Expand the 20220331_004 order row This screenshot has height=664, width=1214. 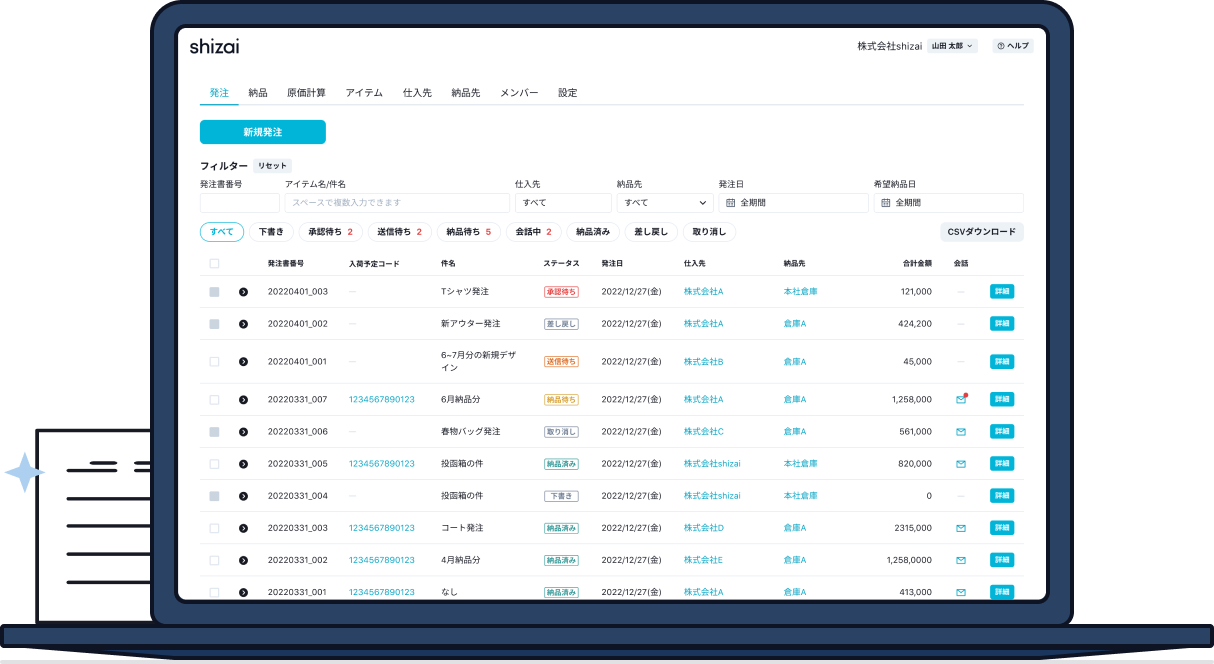pos(243,496)
